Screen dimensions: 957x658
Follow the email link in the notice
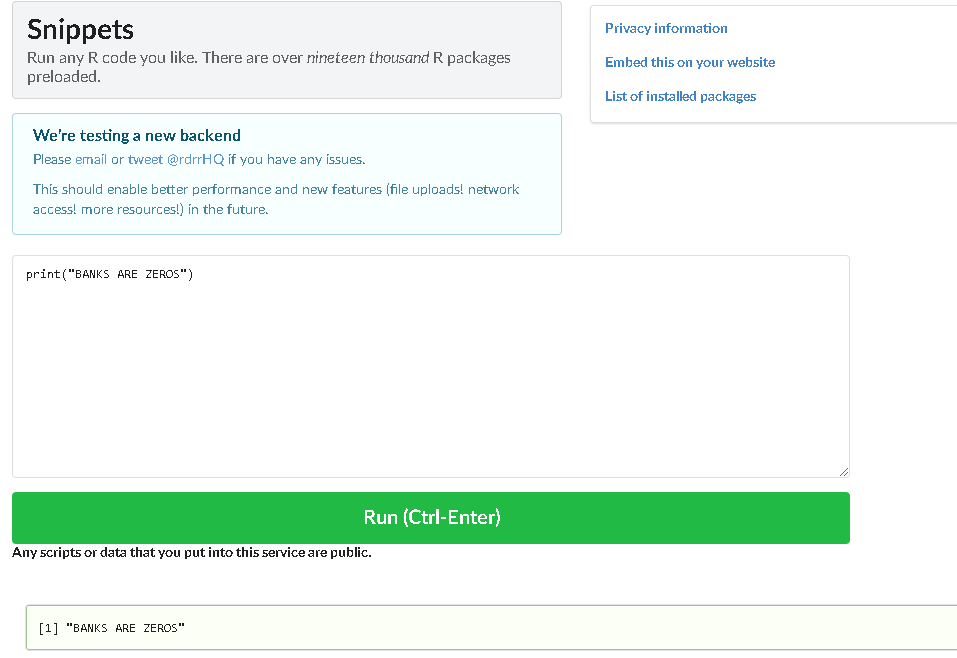91,159
